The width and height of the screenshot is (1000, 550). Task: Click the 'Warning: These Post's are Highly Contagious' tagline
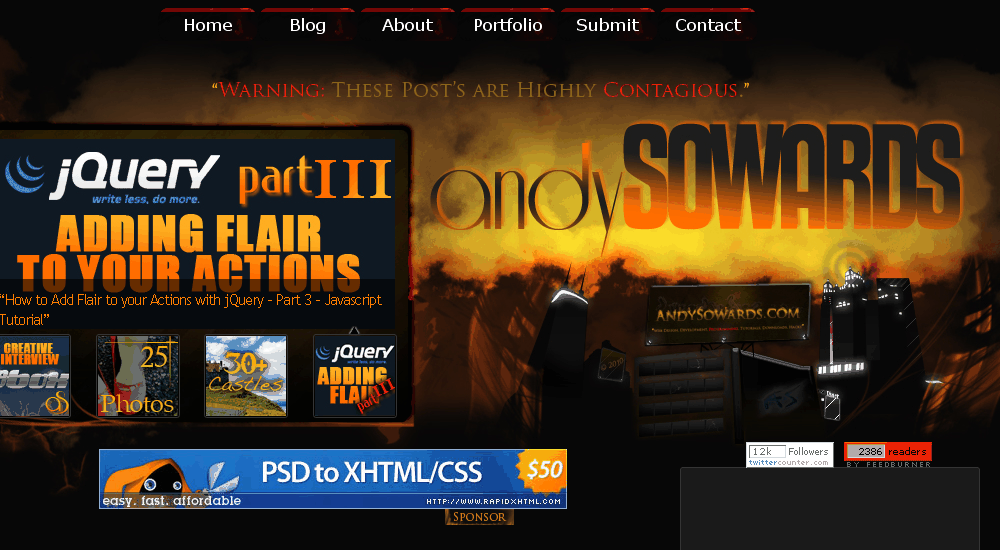click(x=481, y=90)
